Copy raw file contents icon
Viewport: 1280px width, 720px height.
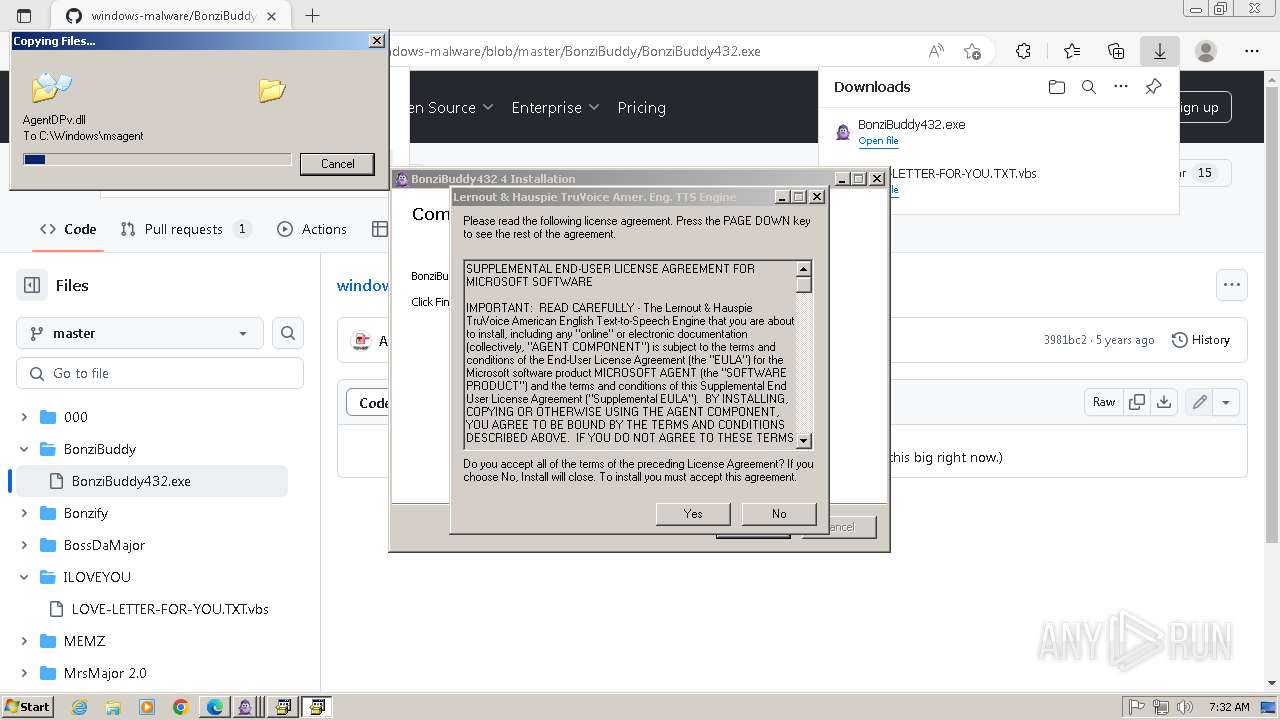[1137, 402]
